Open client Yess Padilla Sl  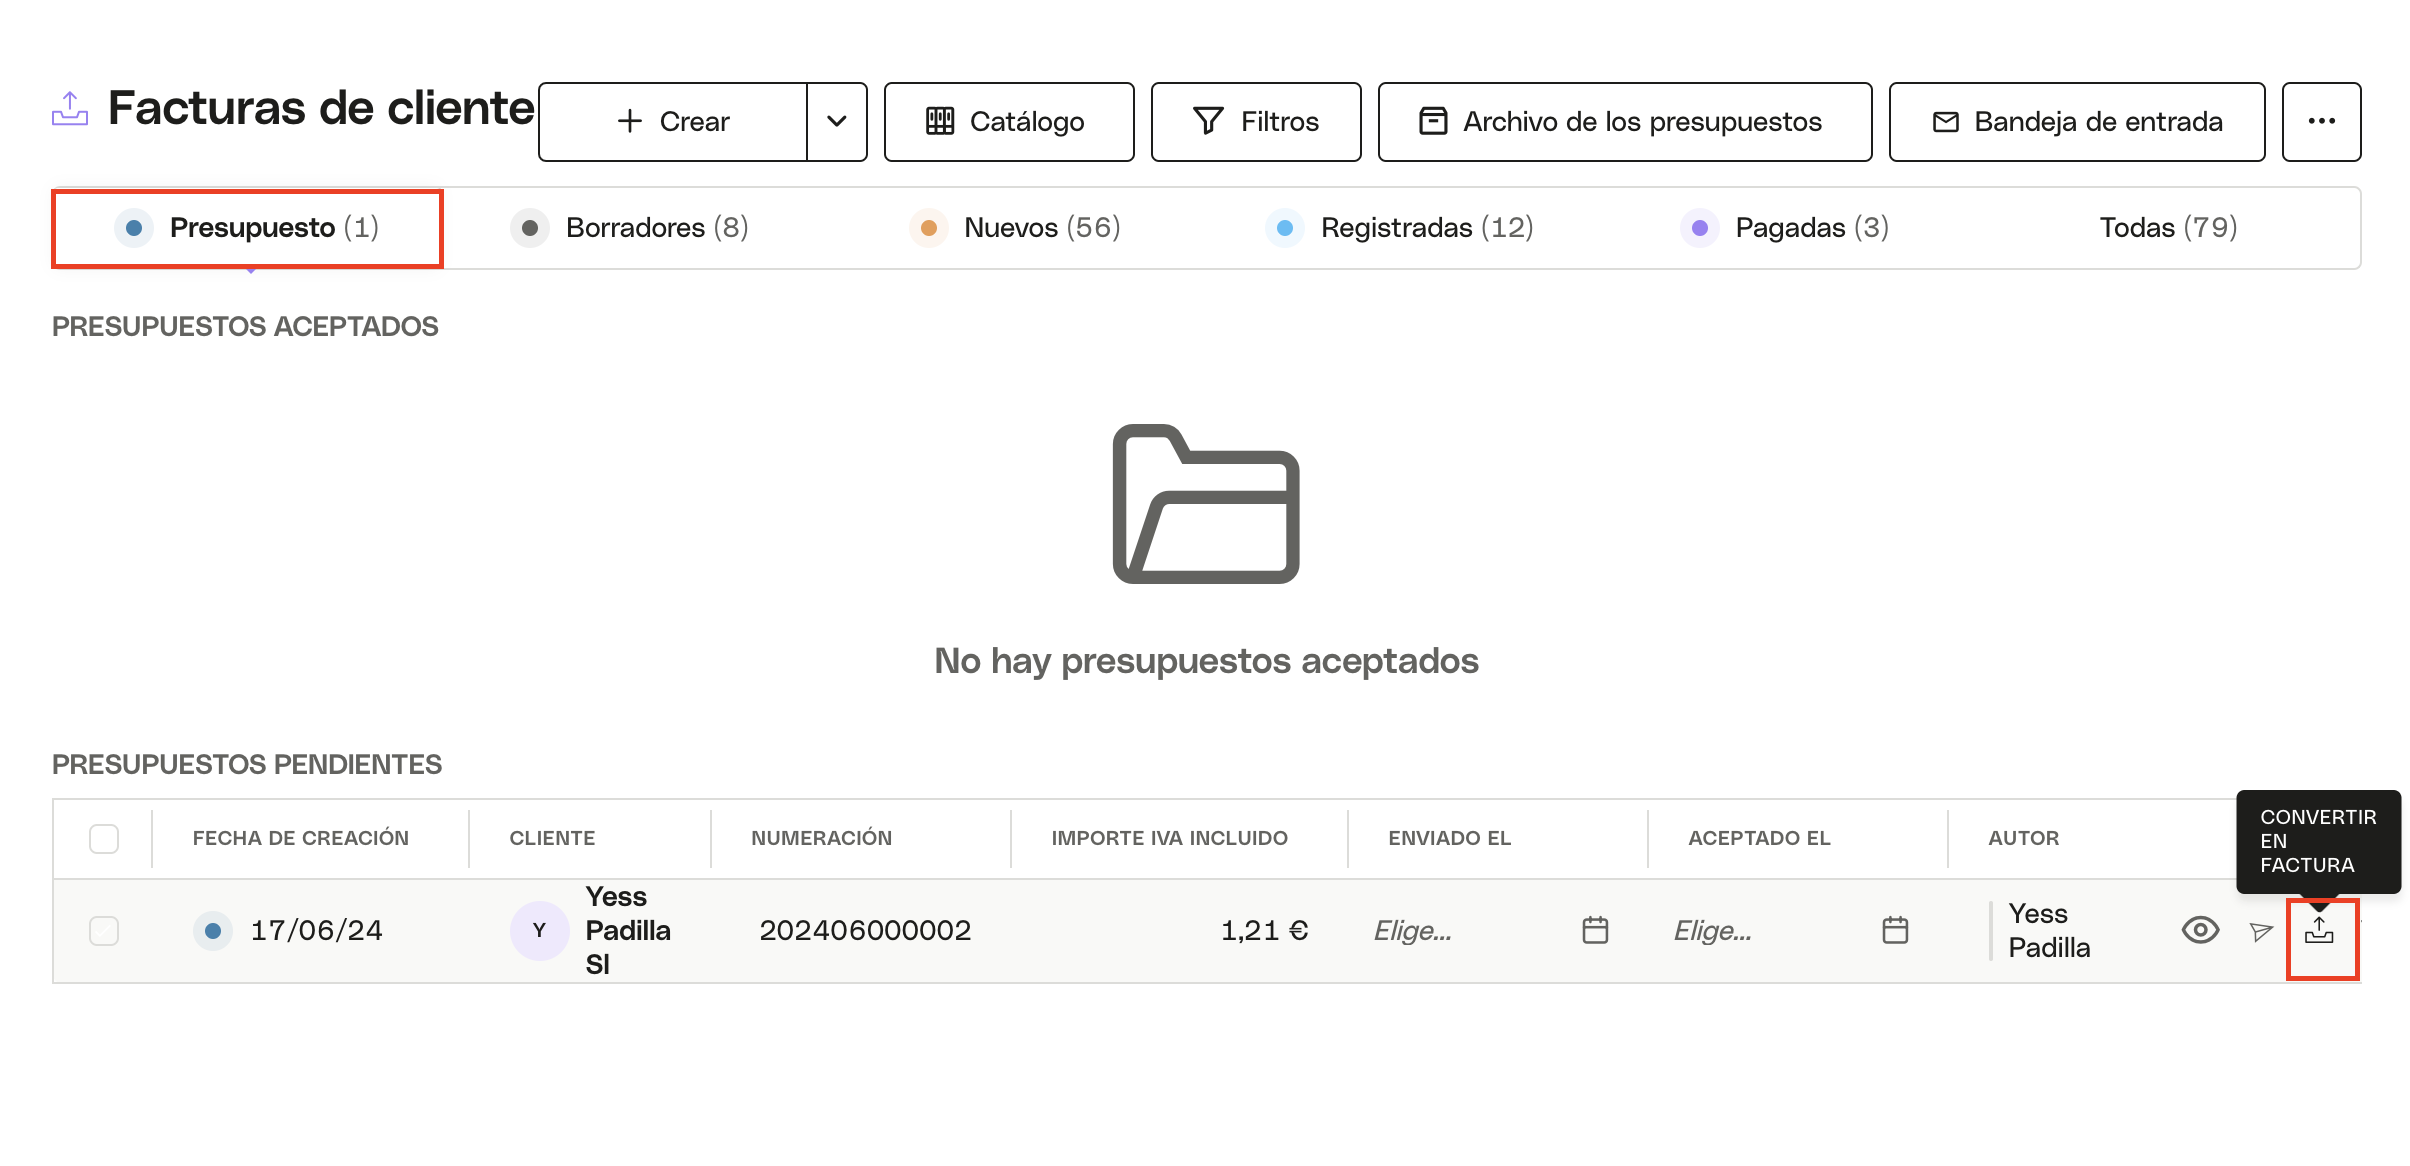pos(628,931)
